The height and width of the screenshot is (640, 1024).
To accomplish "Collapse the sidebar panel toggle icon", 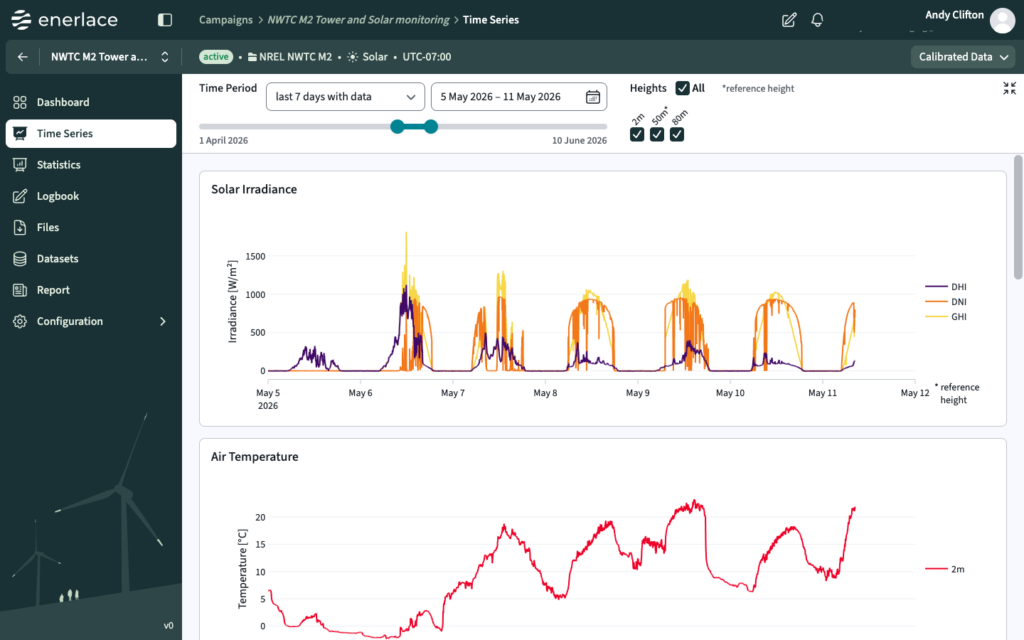I will 165,20.
